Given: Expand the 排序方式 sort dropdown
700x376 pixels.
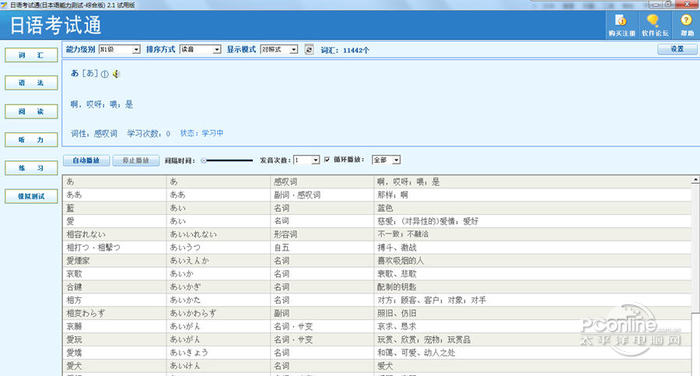Looking at the screenshot, I should coord(200,50).
